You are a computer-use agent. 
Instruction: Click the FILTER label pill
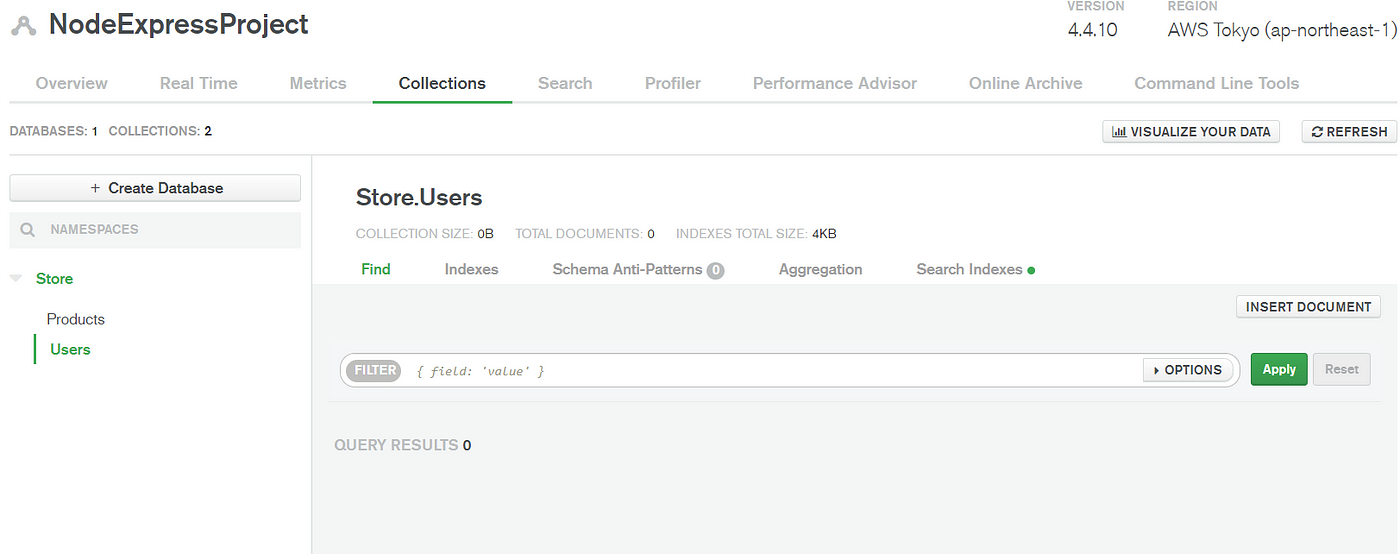pos(375,370)
